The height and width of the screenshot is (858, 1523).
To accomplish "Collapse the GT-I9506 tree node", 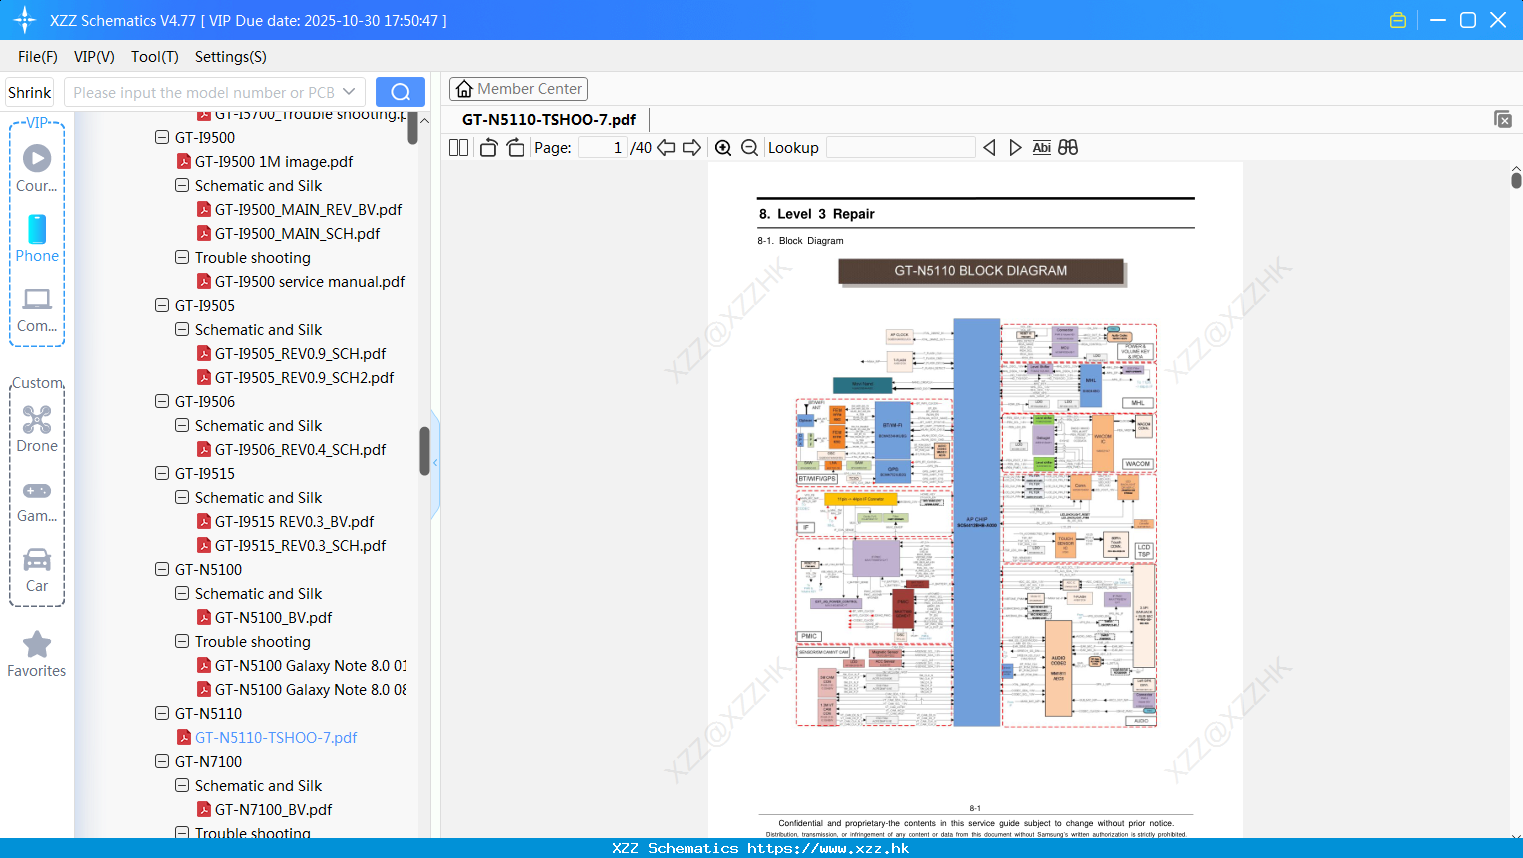I will (162, 401).
